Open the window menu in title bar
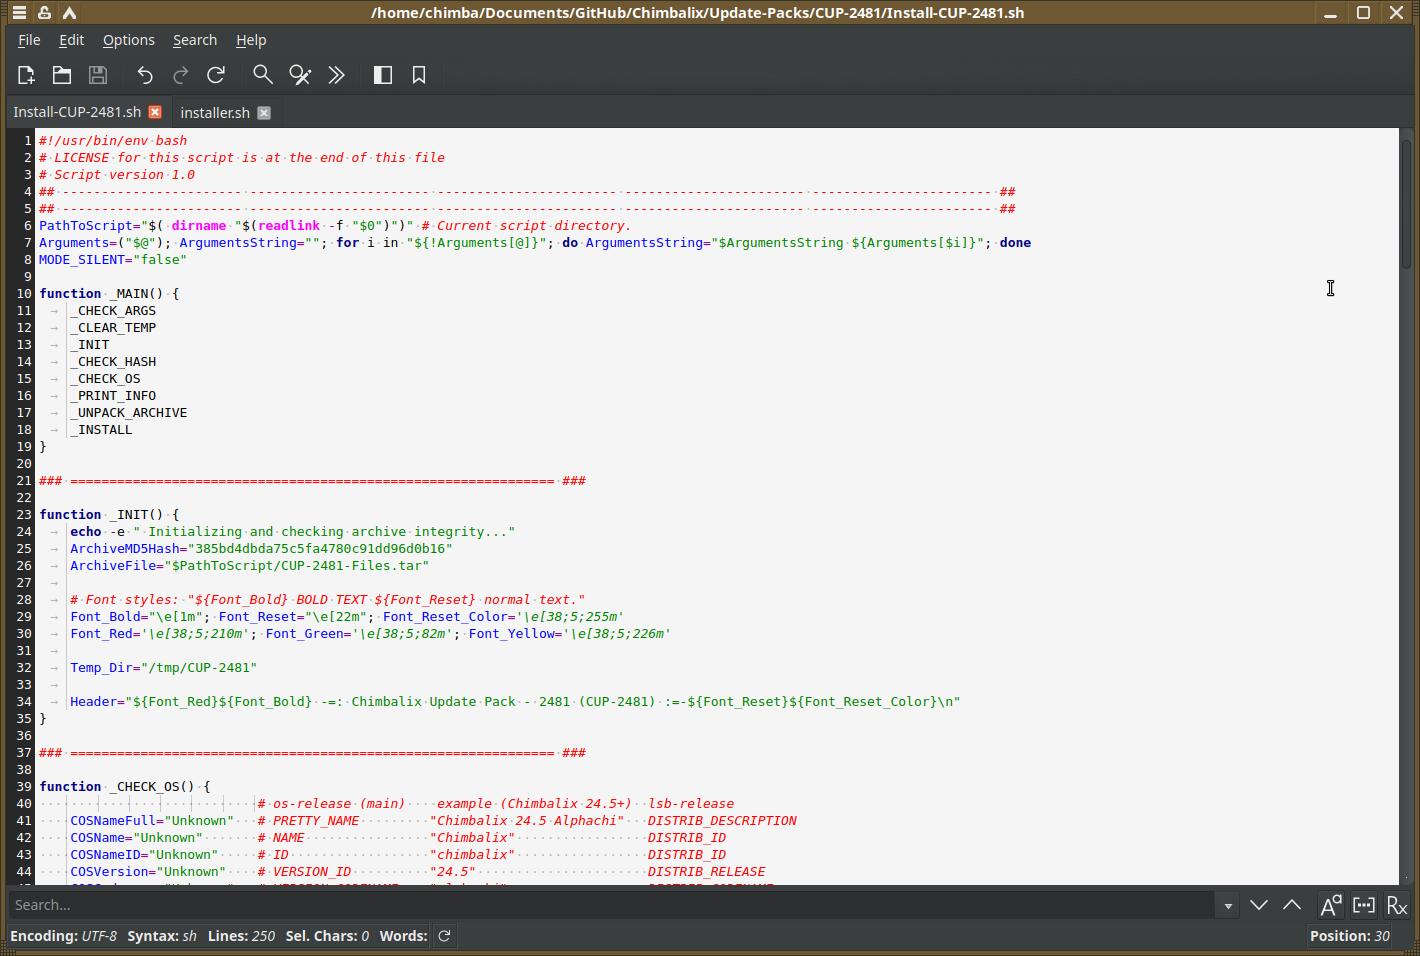This screenshot has width=1420, height=956. click(x=19, y=13)
